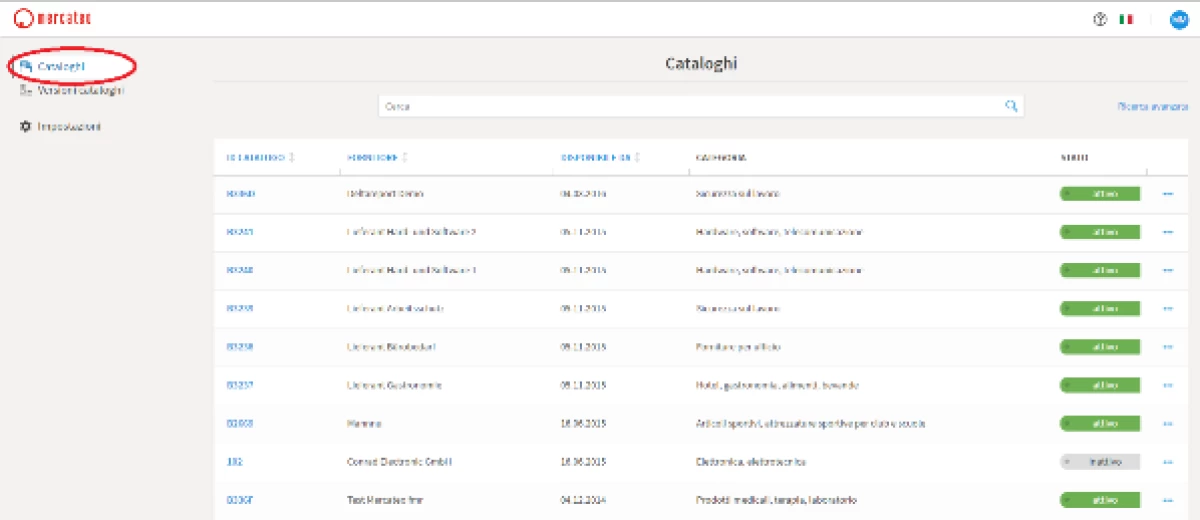1200x520 pixels.
Task: Click the Mercateo logo
Action: click(x=52, y=18)
